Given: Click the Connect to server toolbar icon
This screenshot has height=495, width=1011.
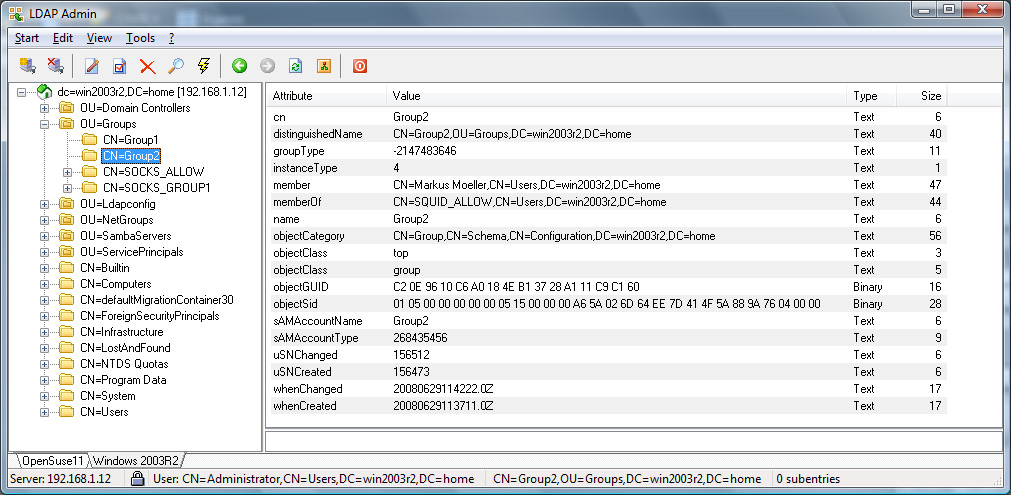Looking at the screenshot, I should click(27, 66).
